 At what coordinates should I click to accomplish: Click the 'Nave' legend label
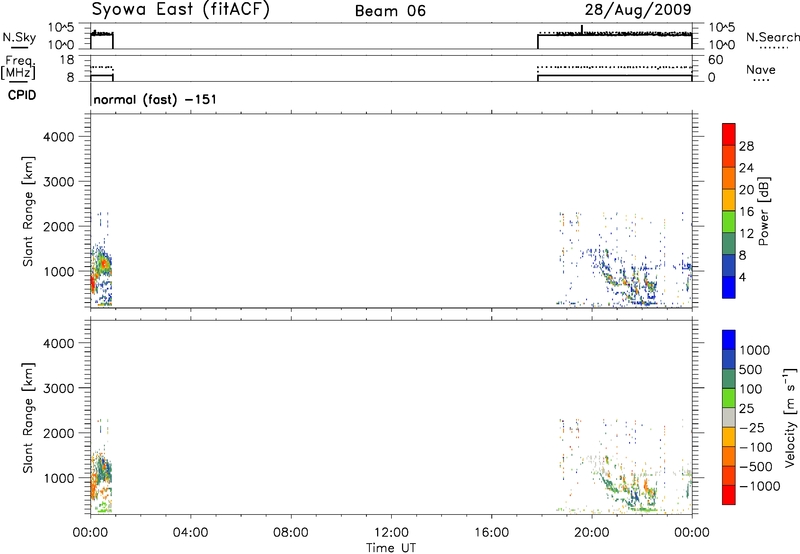coord(761,69)
